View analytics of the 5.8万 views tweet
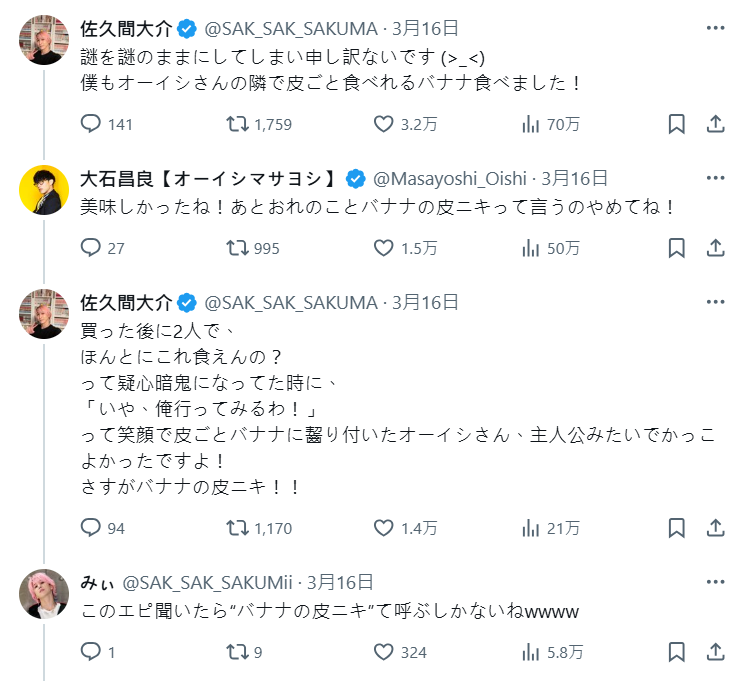The width and height of the screenshot is (742, 681). point(531,651)
